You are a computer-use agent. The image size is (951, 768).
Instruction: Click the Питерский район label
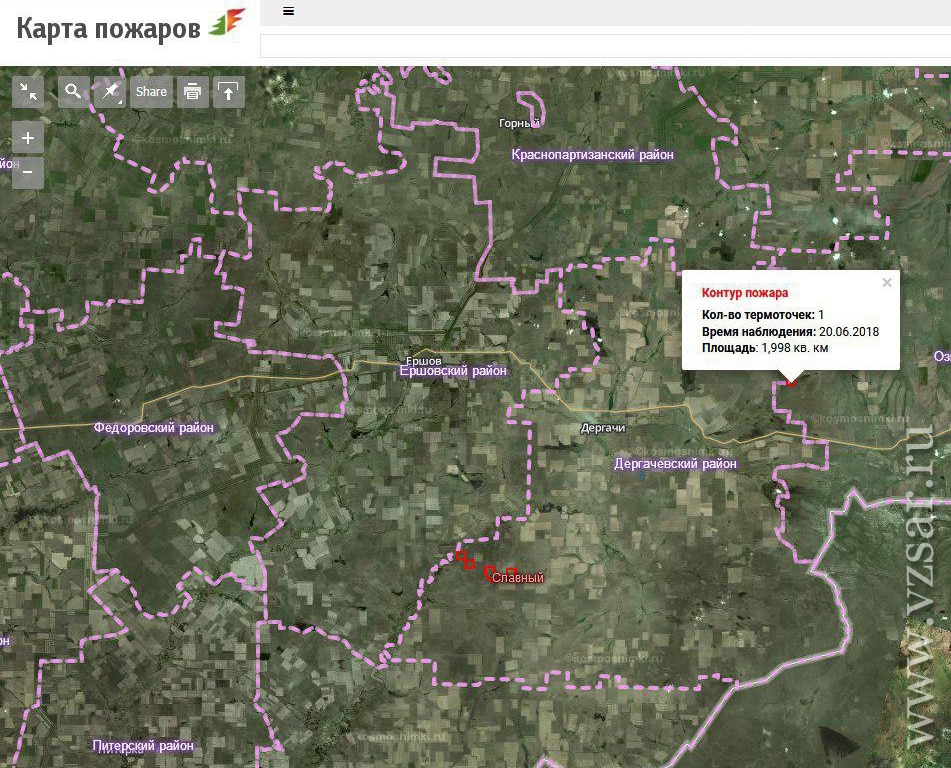(x=143, y=746)
